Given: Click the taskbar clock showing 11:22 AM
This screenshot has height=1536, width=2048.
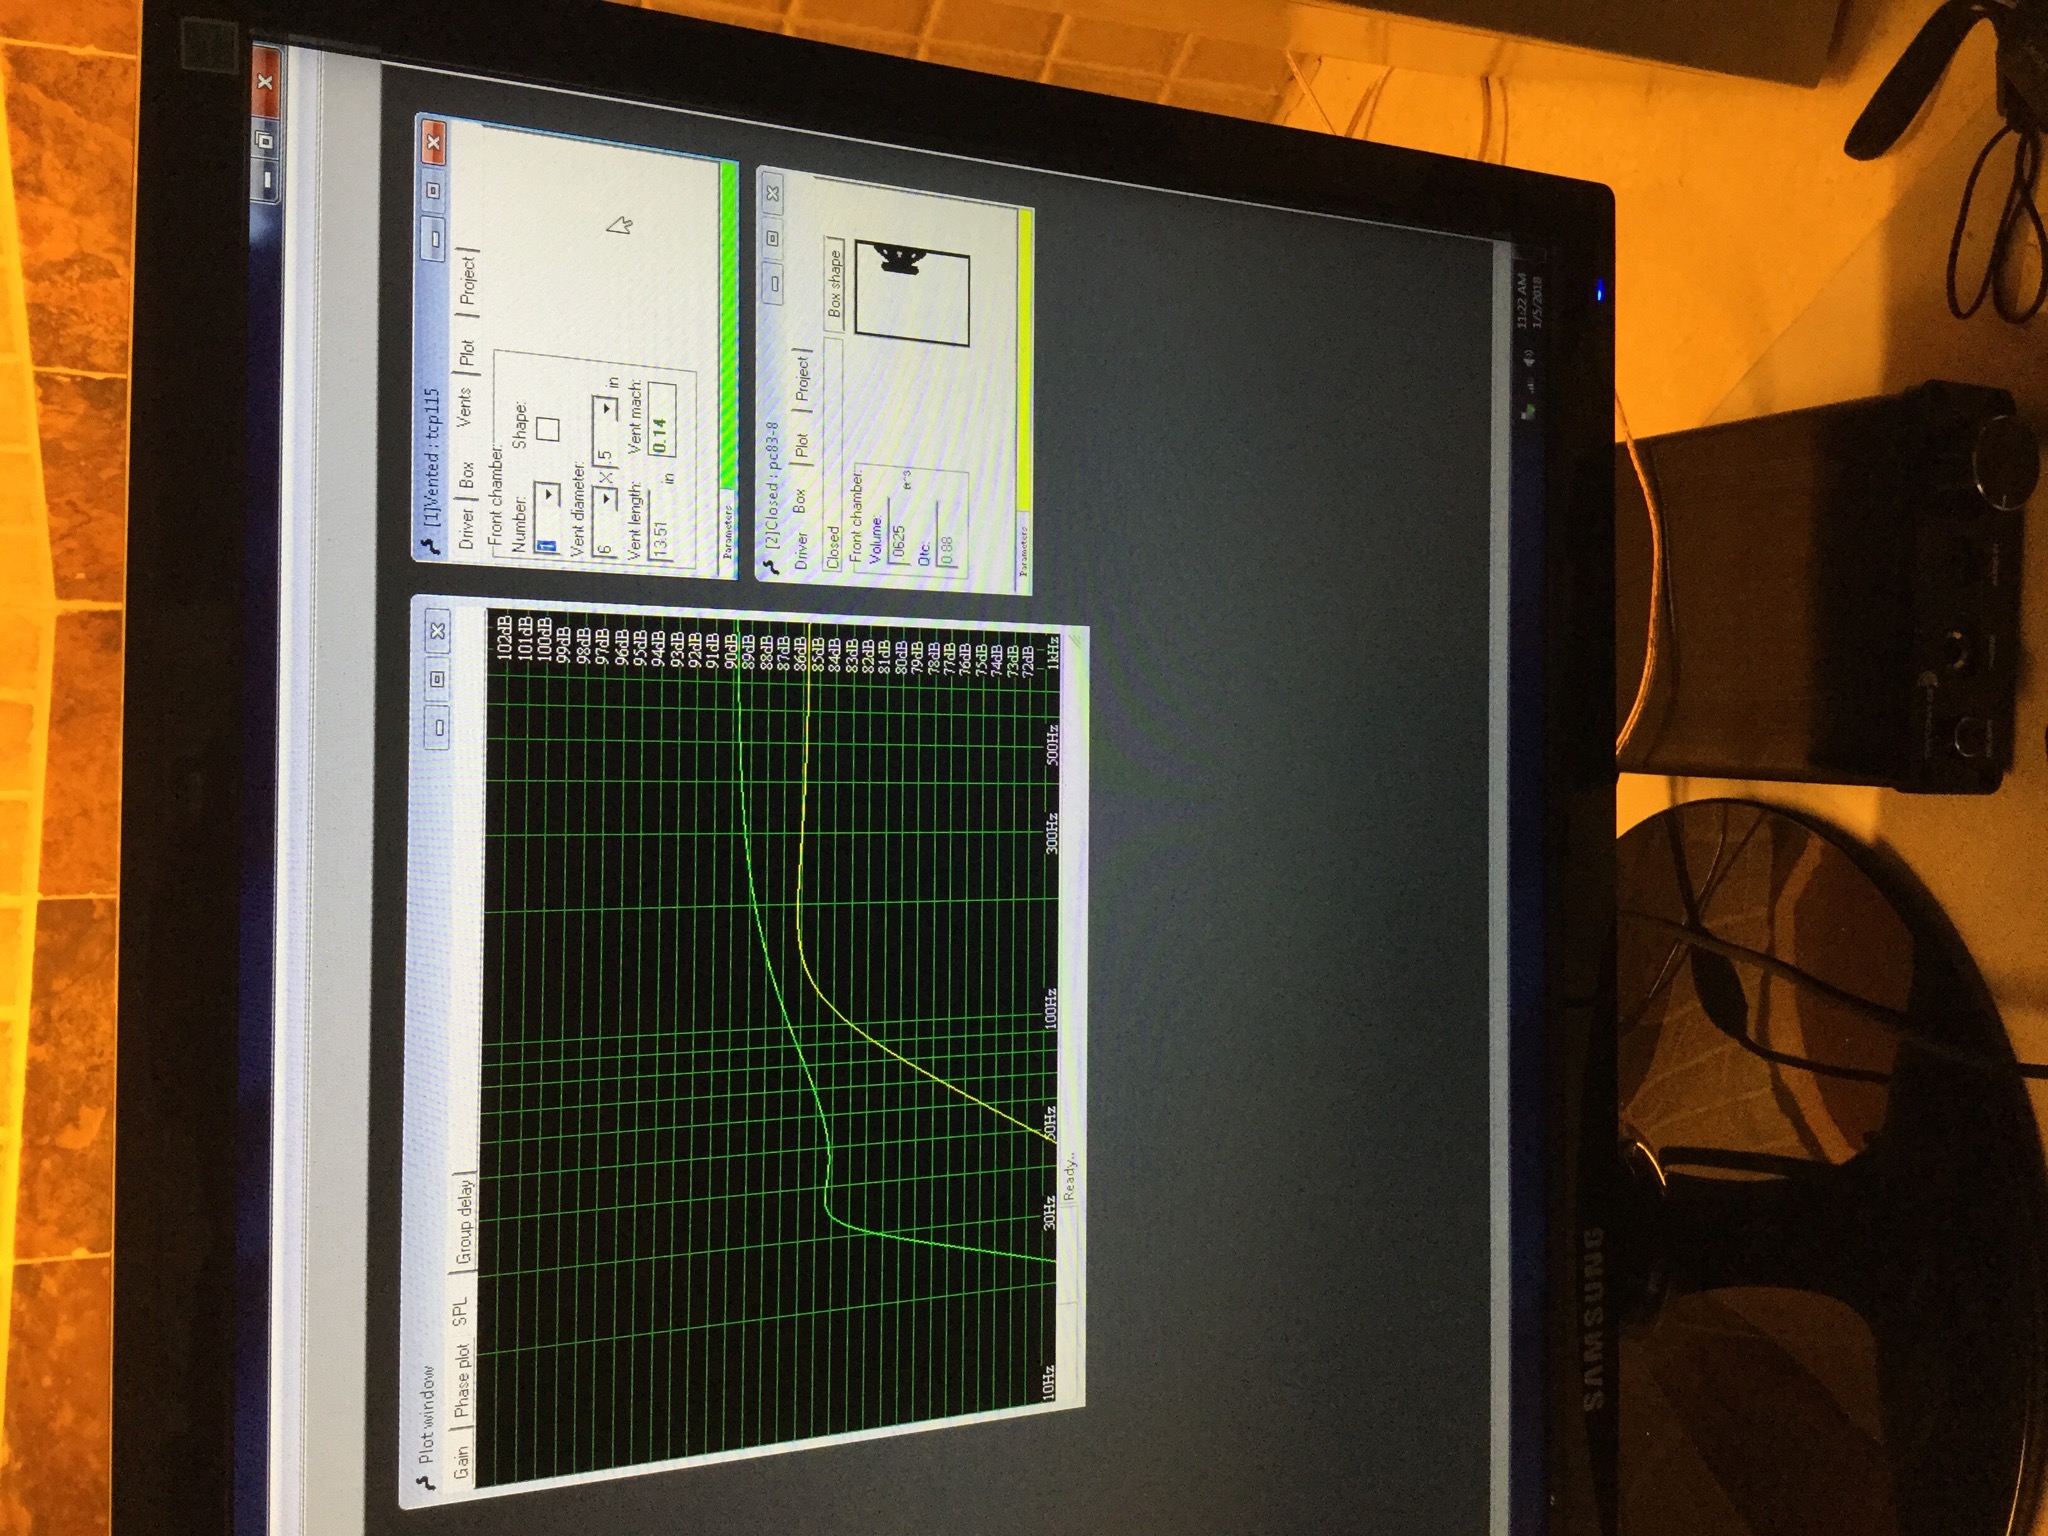Looking at the screenshot, I should [x=1524, y=303].
